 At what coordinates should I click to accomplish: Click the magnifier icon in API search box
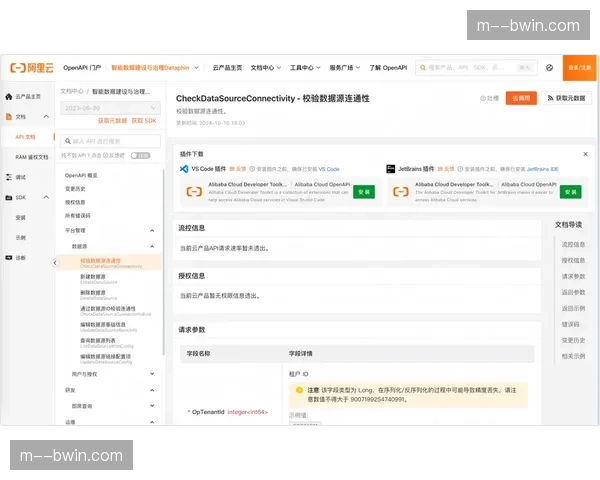tap(68, 141)
